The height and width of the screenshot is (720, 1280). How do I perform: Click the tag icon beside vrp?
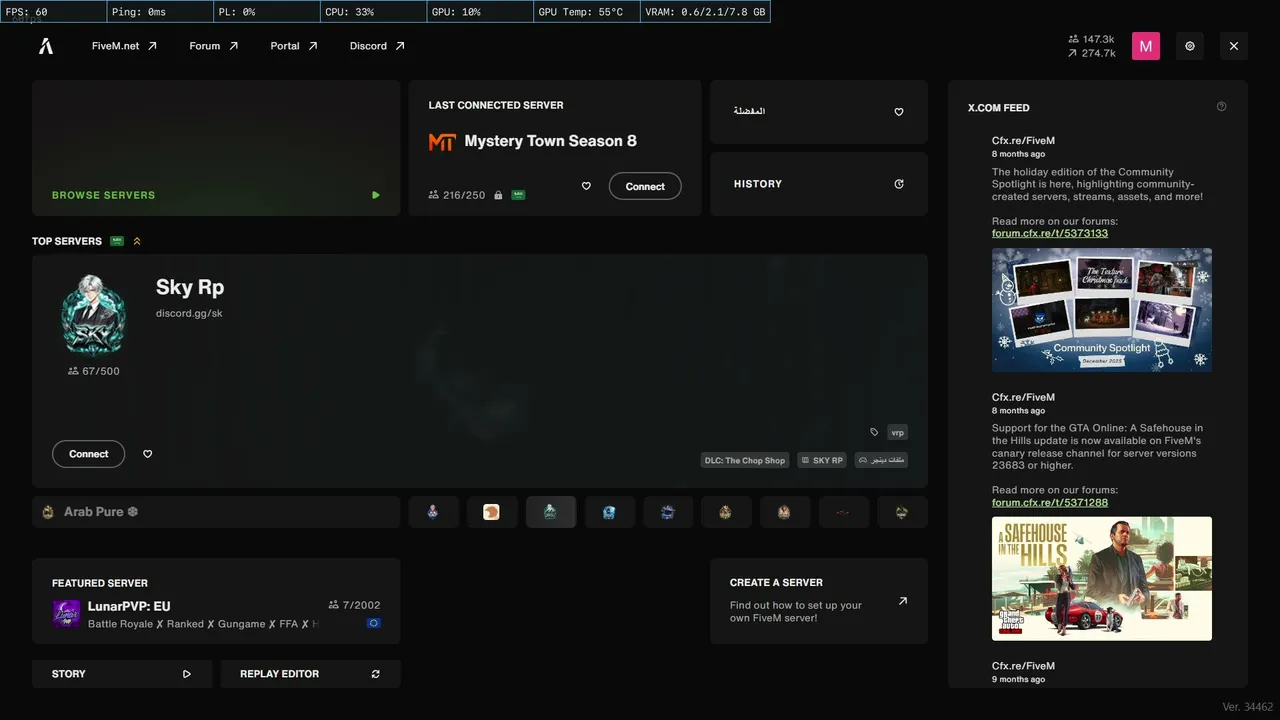tap(874, 432)
